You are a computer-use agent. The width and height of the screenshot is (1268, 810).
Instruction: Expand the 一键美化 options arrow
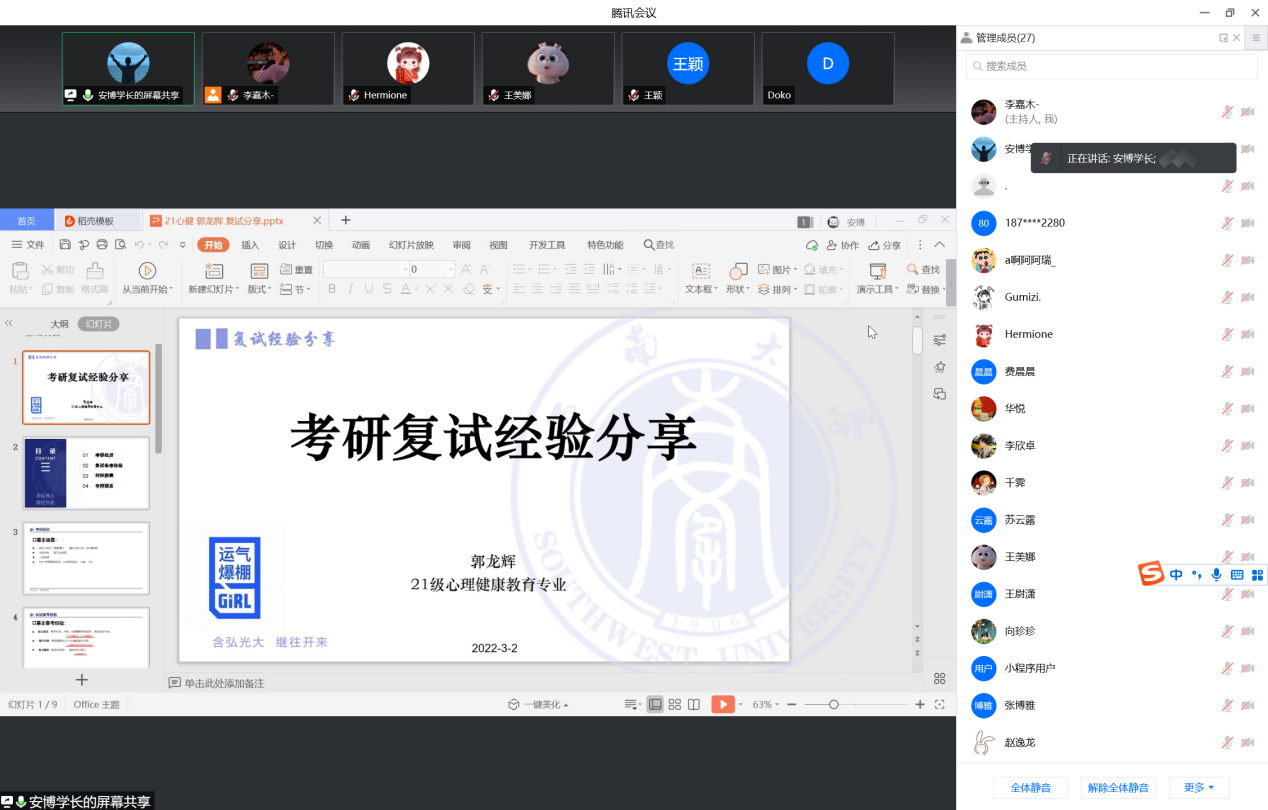(566, 705)
